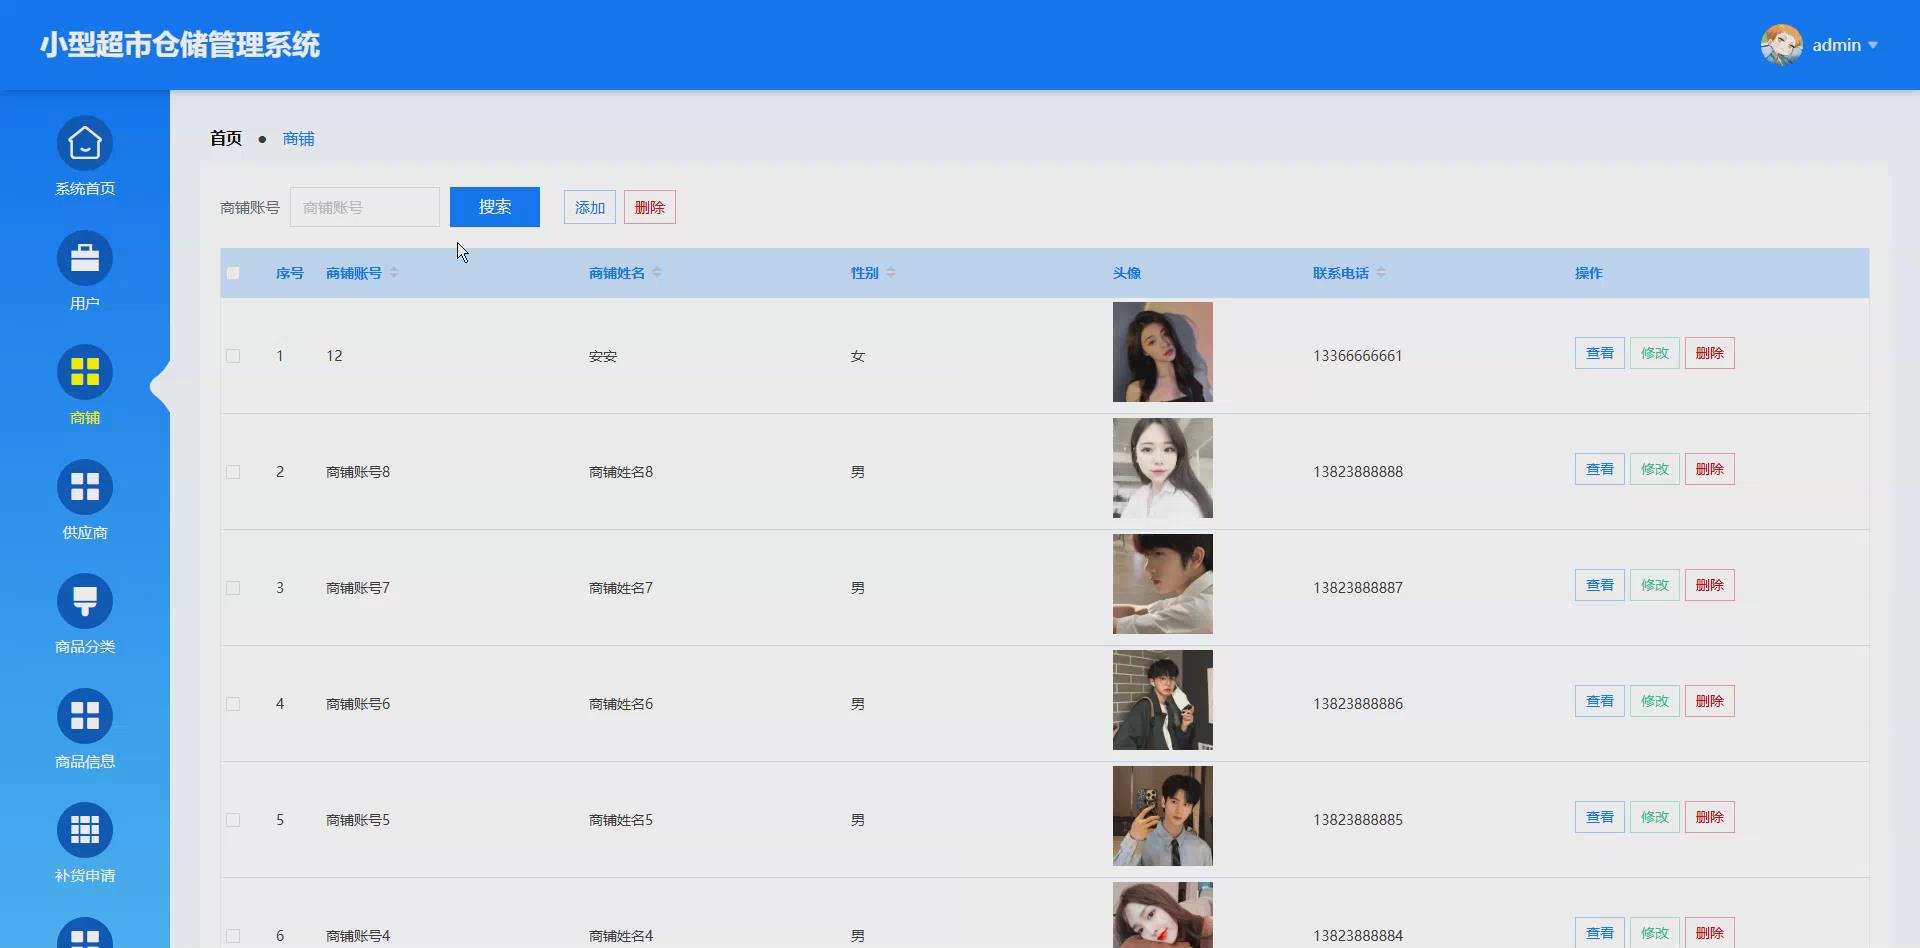The image size is (1920, 948).
Task: Sort by 联系电话 column arrows
Action: 1381,273
